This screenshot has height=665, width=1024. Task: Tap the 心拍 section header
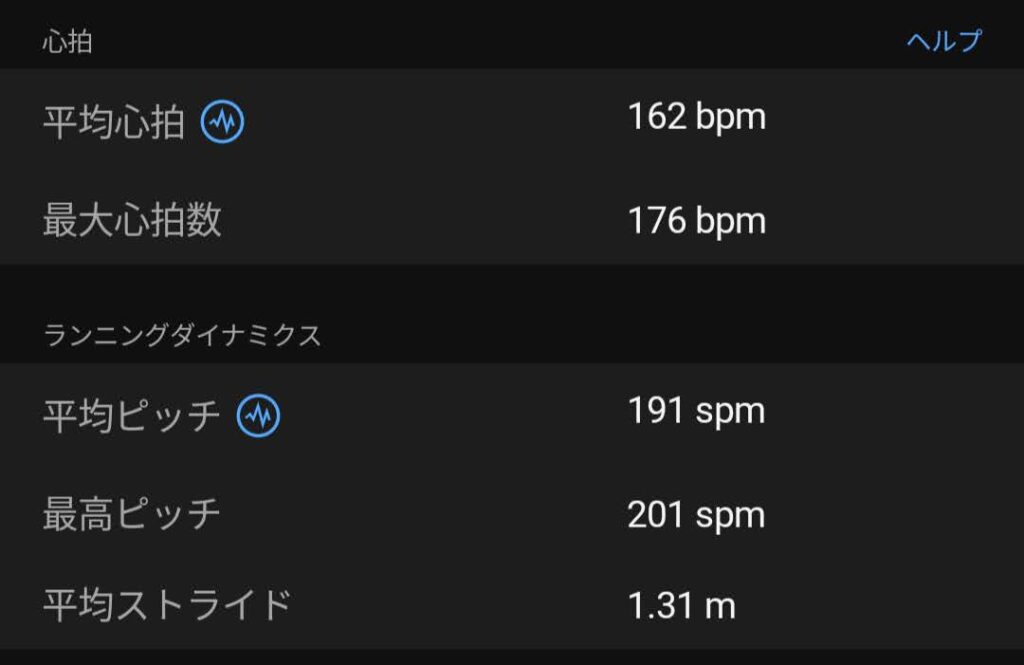tap(68, 42)
